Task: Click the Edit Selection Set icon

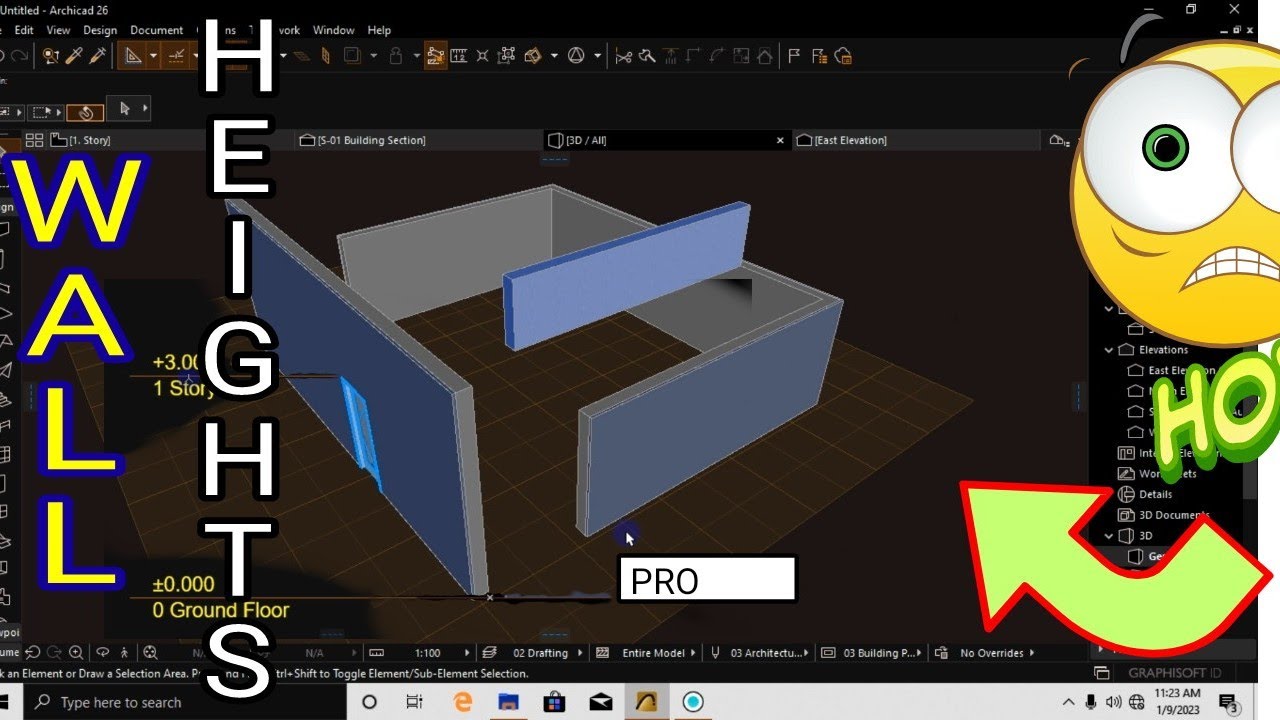Action: click(x=508, y=56)
